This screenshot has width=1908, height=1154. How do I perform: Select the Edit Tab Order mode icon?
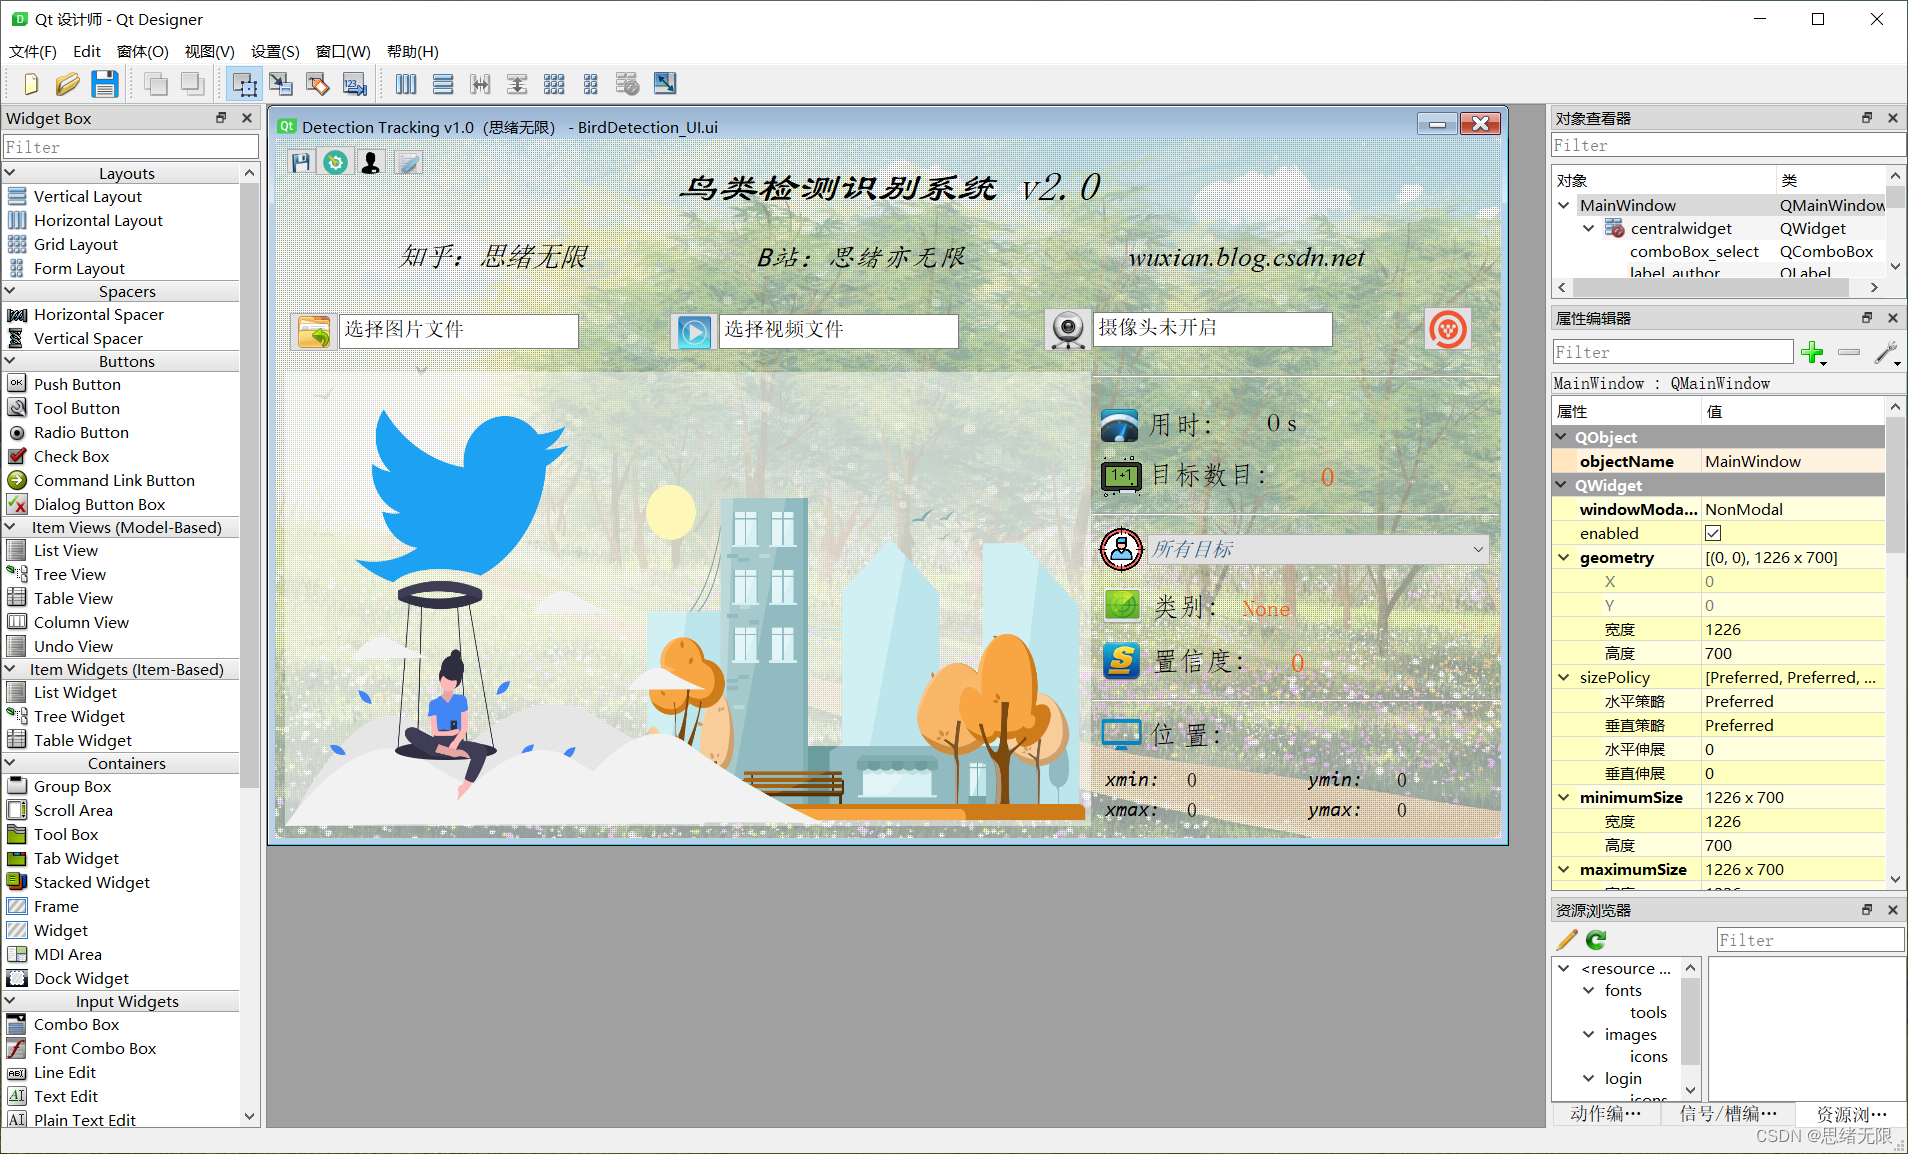[x=355, y=84]
